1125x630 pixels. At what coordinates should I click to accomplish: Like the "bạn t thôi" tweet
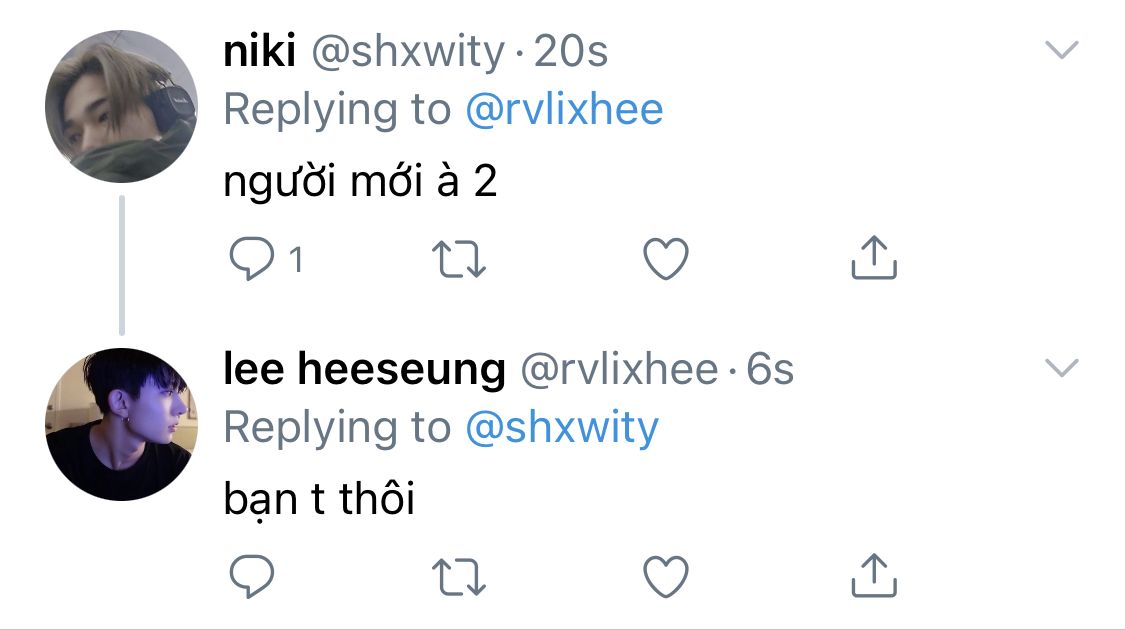point(665,576)
